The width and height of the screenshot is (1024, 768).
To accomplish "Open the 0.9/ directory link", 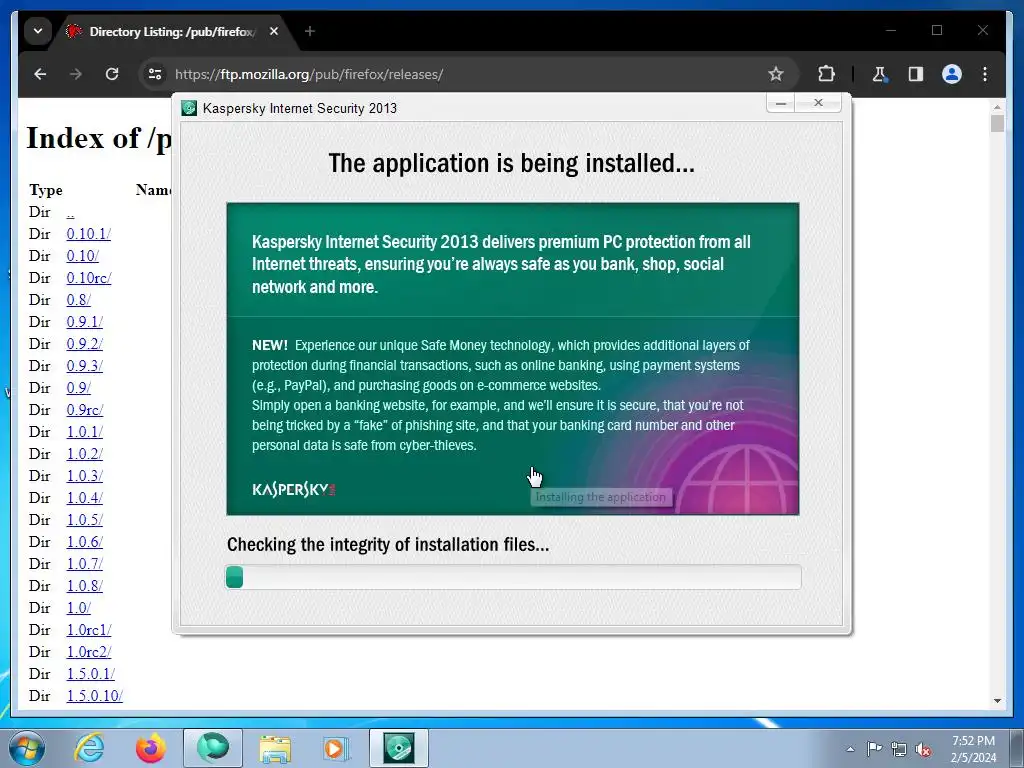I will (78, 388).
